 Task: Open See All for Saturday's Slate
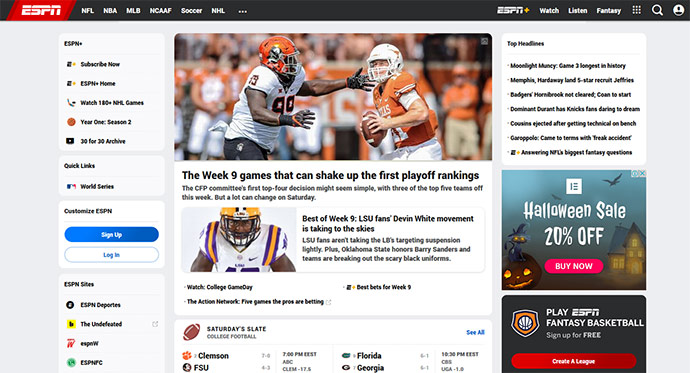coord(475,333)
